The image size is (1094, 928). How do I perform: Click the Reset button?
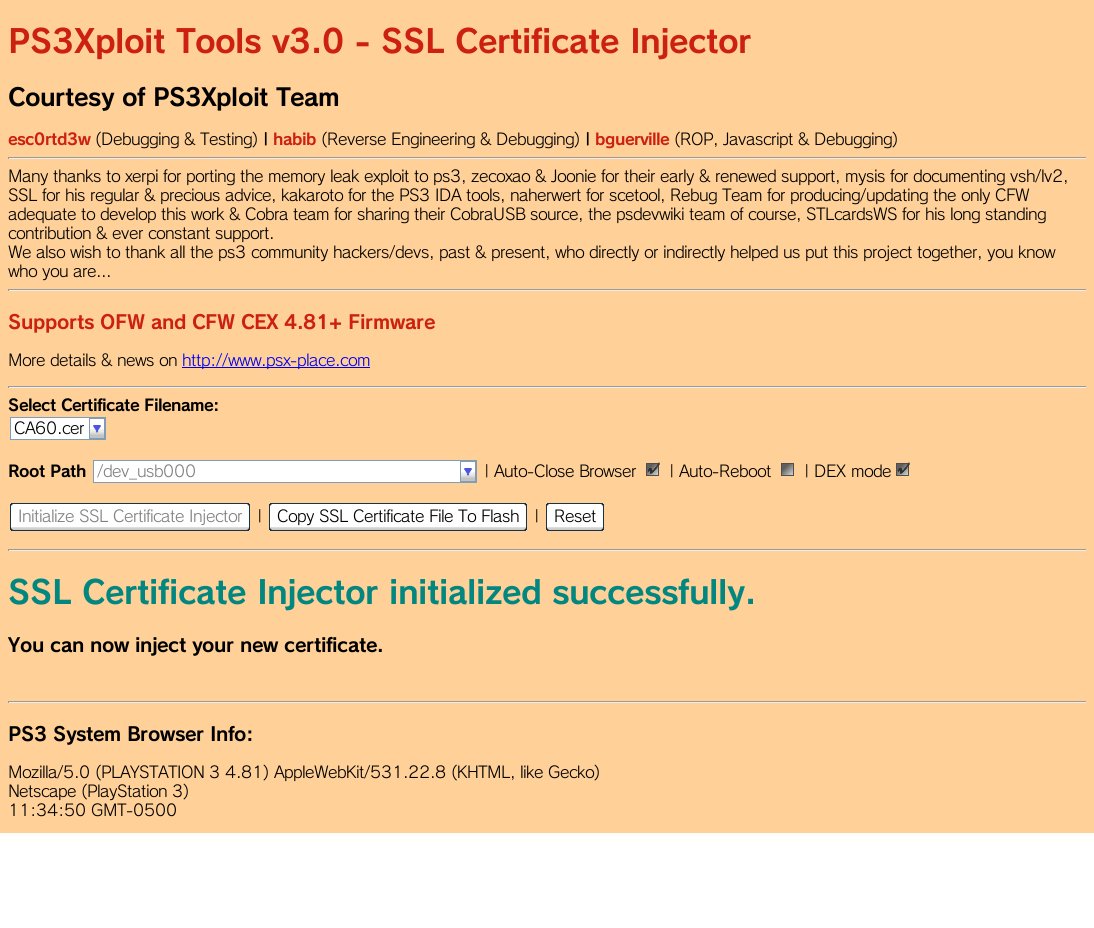pyautogui.click(x=575, y=517)
